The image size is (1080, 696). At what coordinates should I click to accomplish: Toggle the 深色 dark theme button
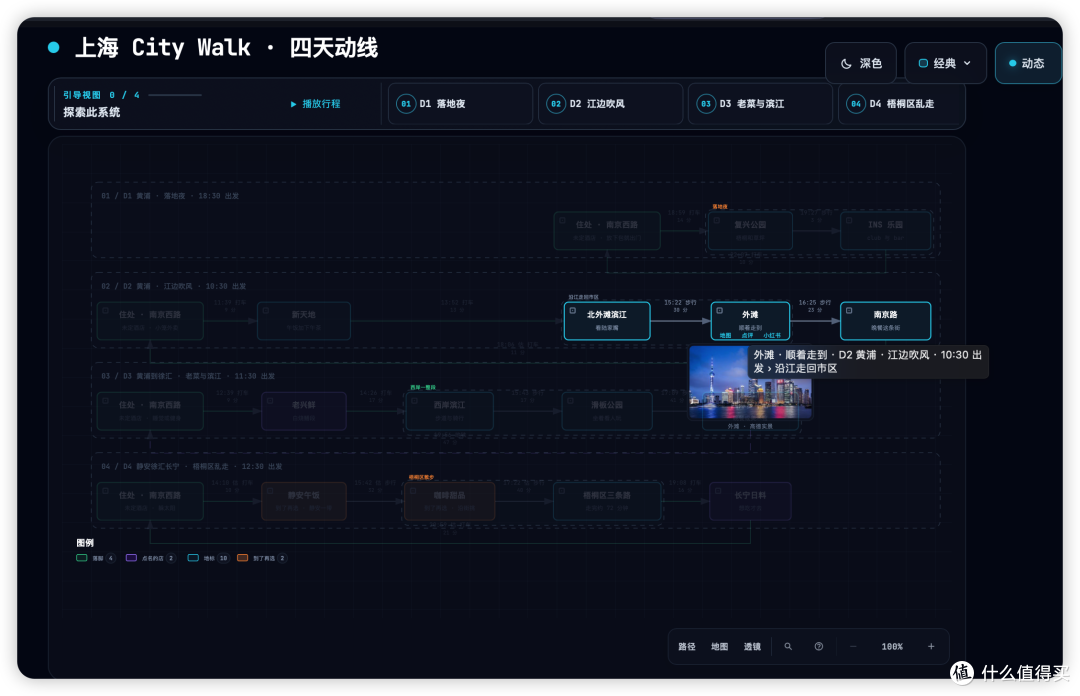click(x=861, y=63)
